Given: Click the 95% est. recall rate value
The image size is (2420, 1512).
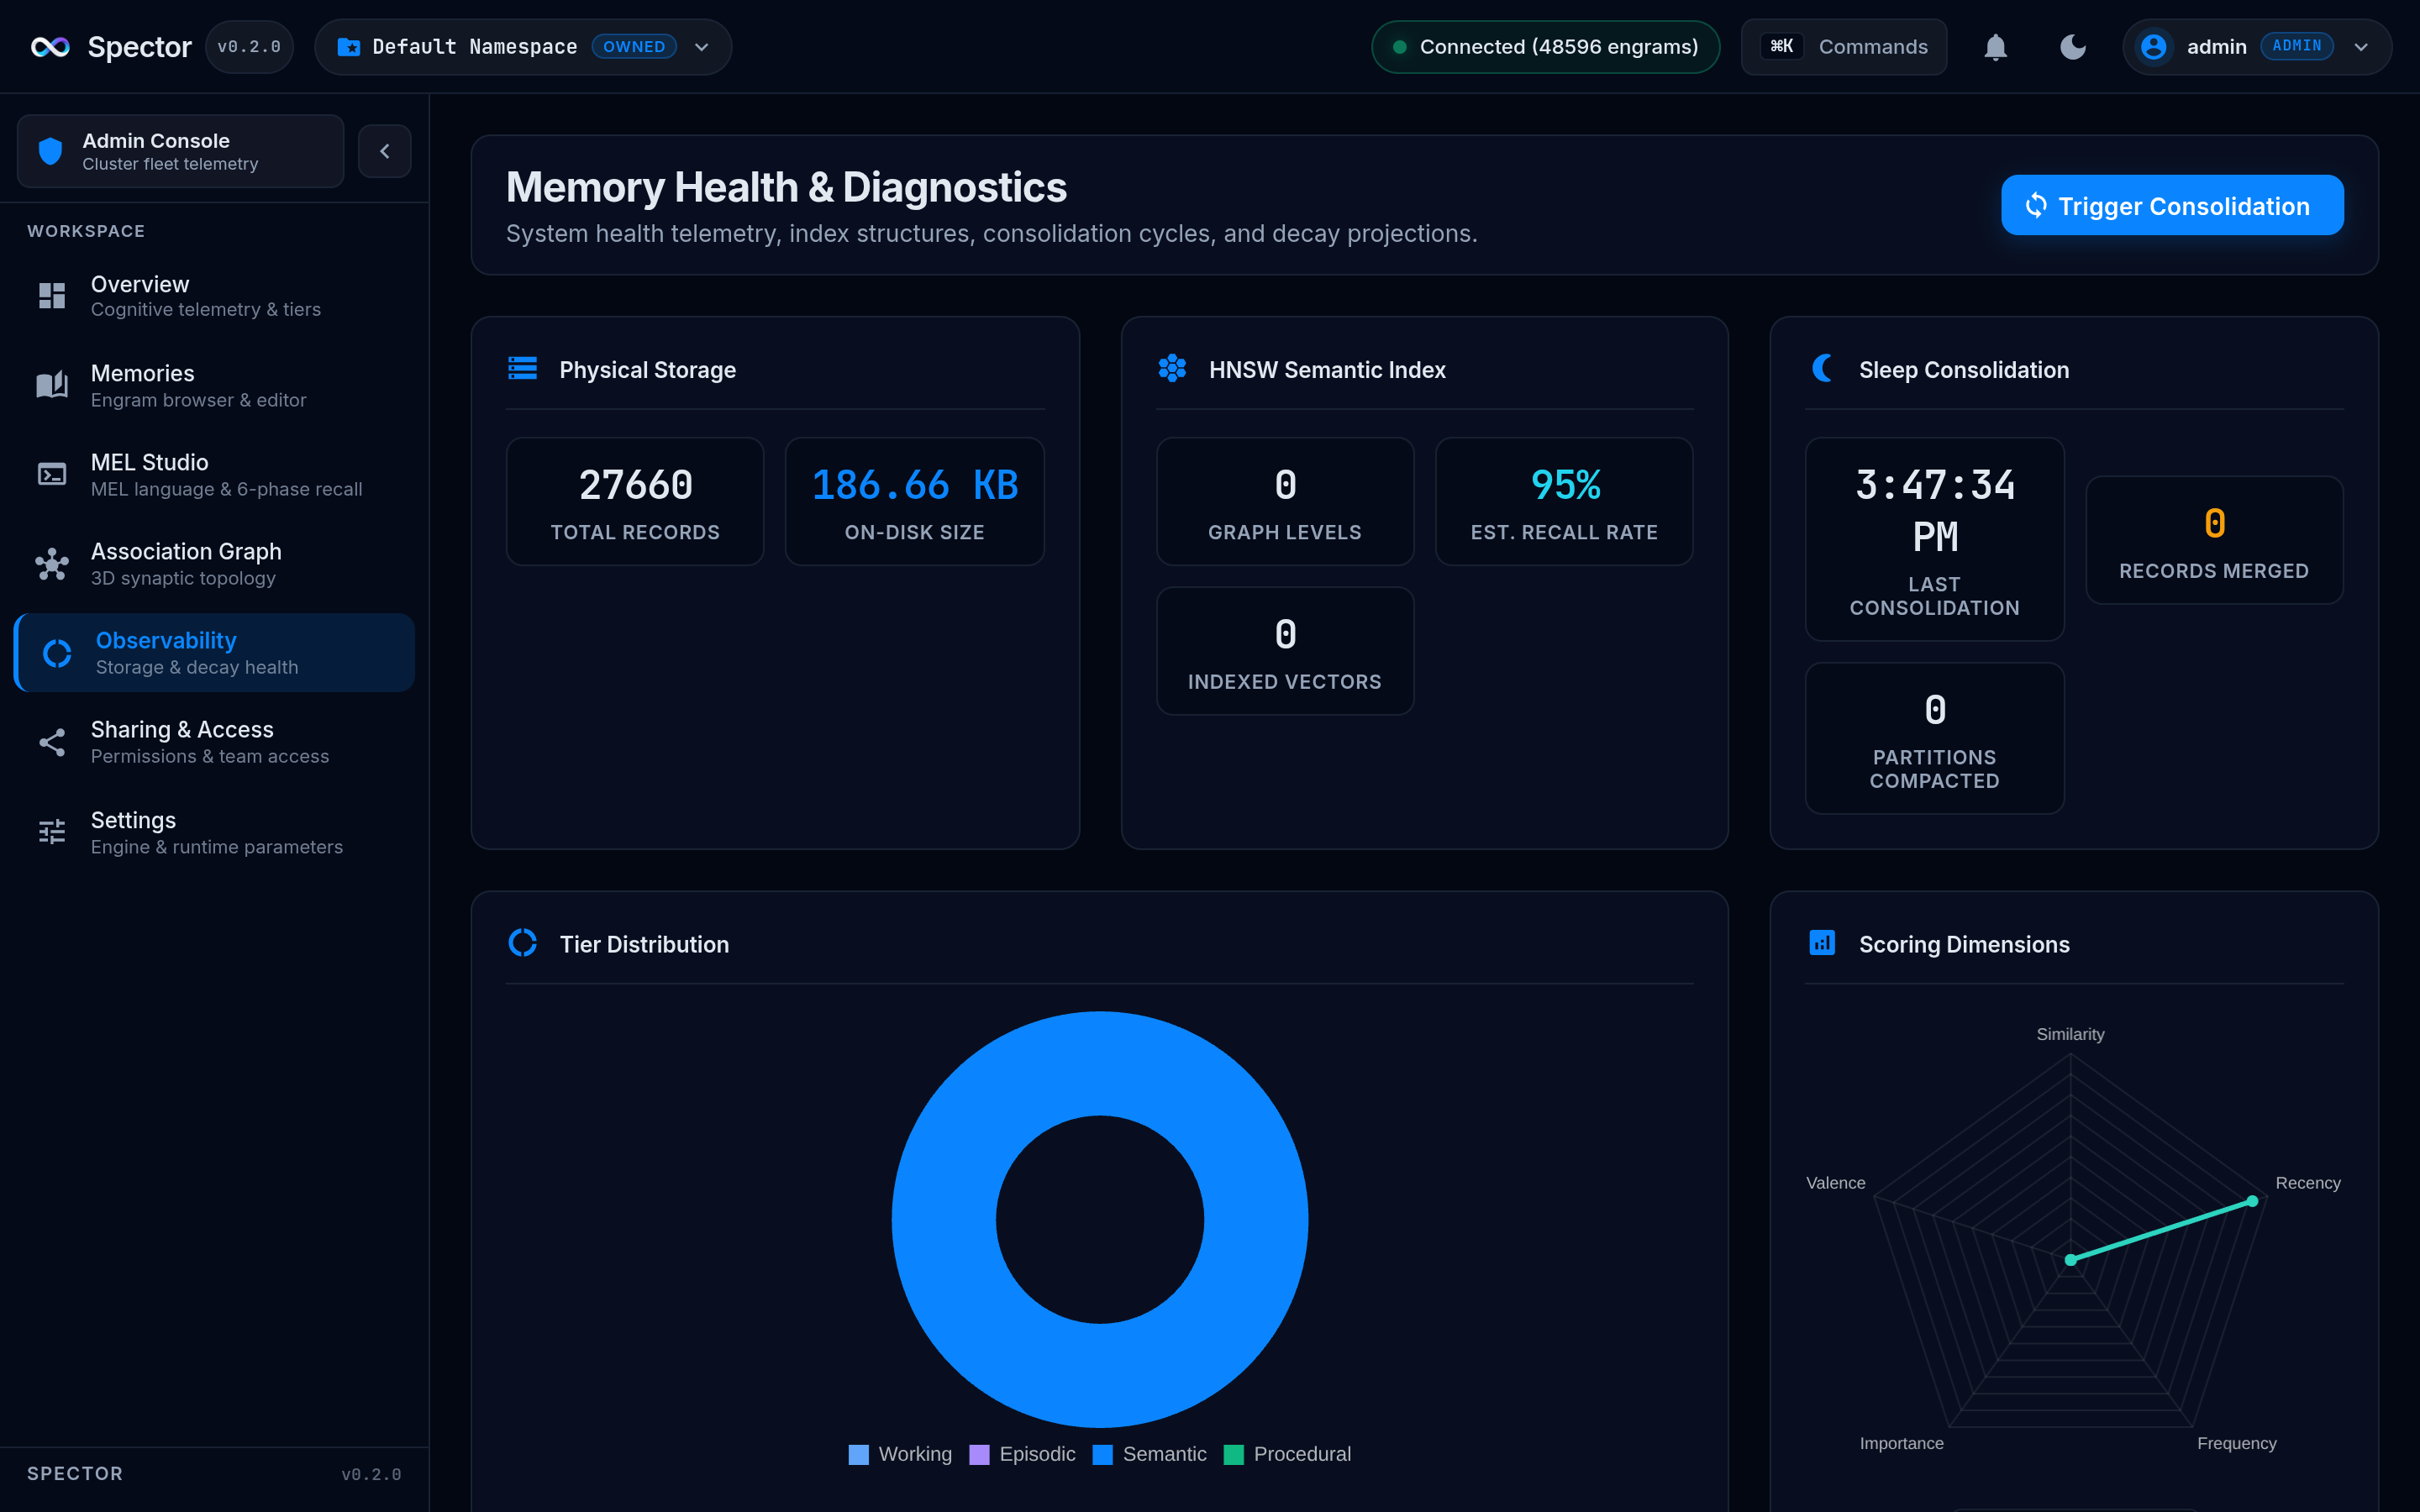Looking at the screenshot, I should click(1565, 486).
